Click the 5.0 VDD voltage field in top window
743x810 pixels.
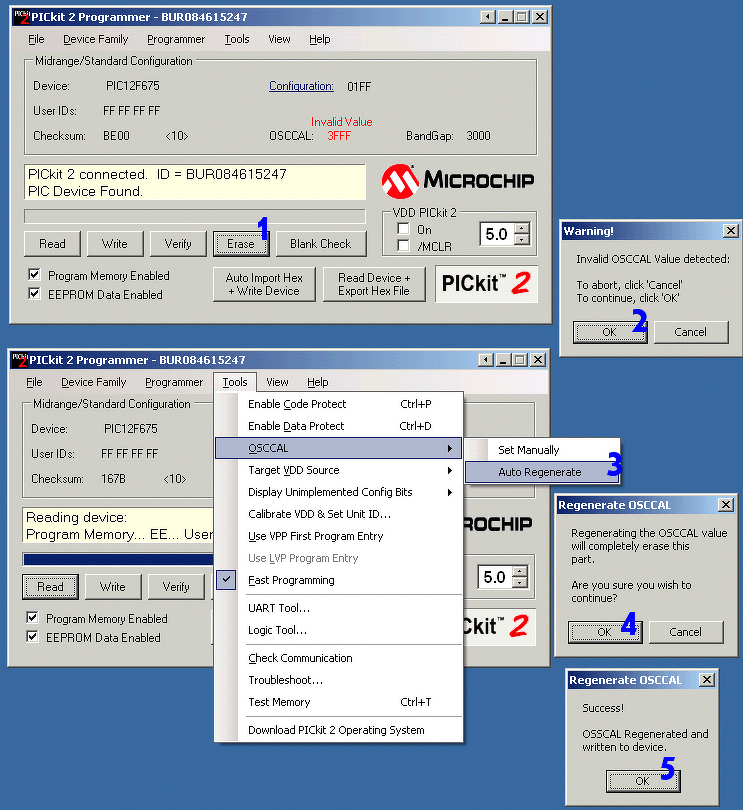[x=498, y=234]
